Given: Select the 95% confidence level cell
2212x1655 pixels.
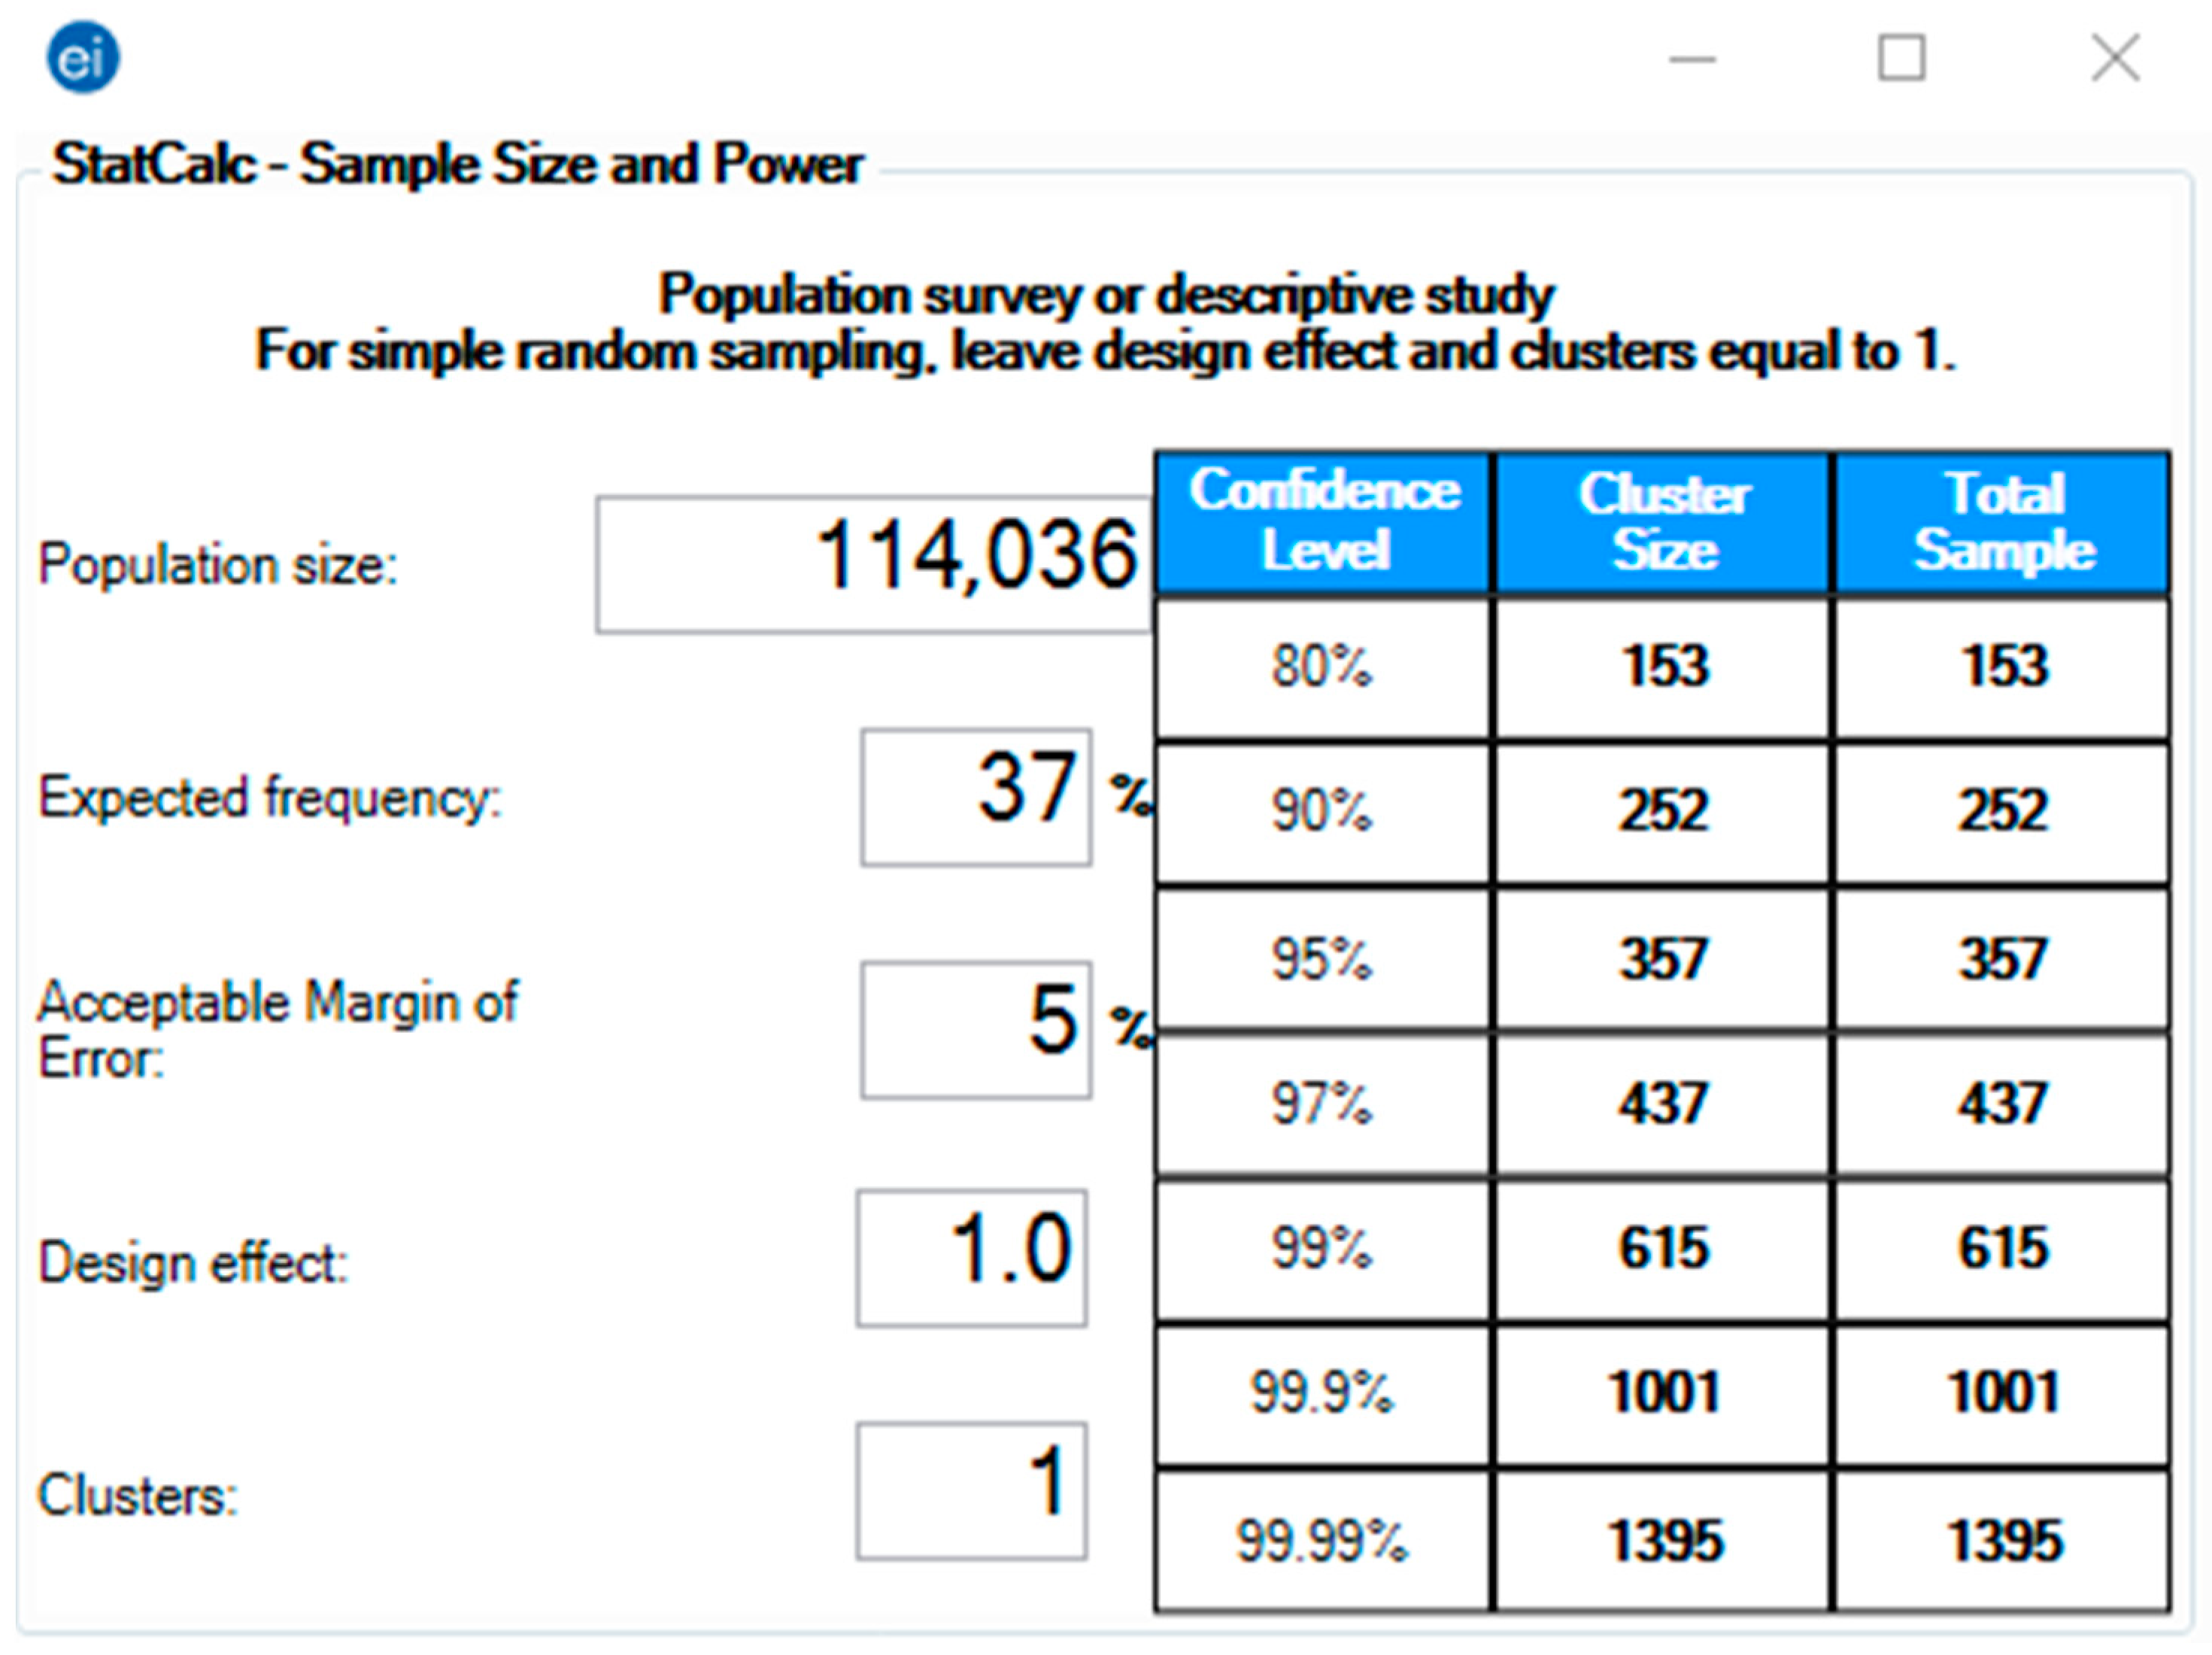Looking at the screenshot, I should [1322, 959].
